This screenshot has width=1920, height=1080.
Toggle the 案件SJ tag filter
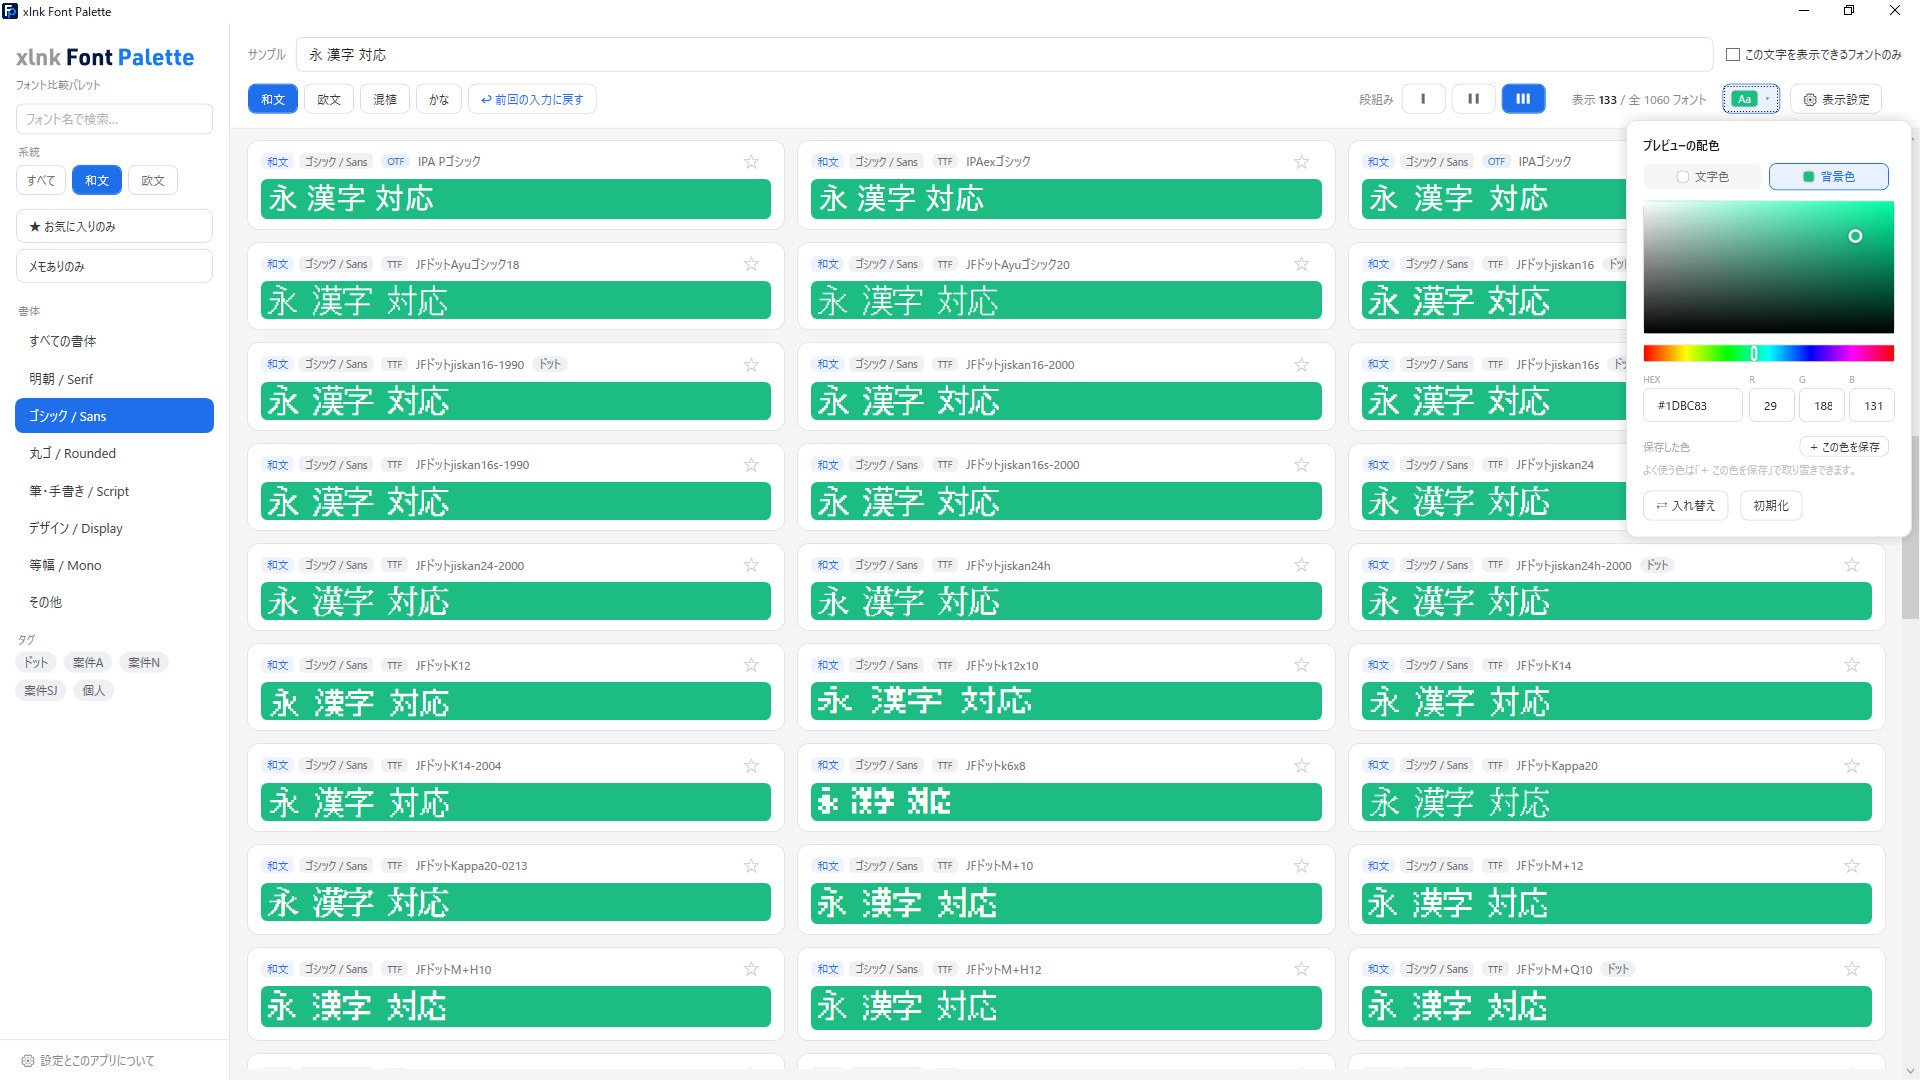(x=41, y=690)
